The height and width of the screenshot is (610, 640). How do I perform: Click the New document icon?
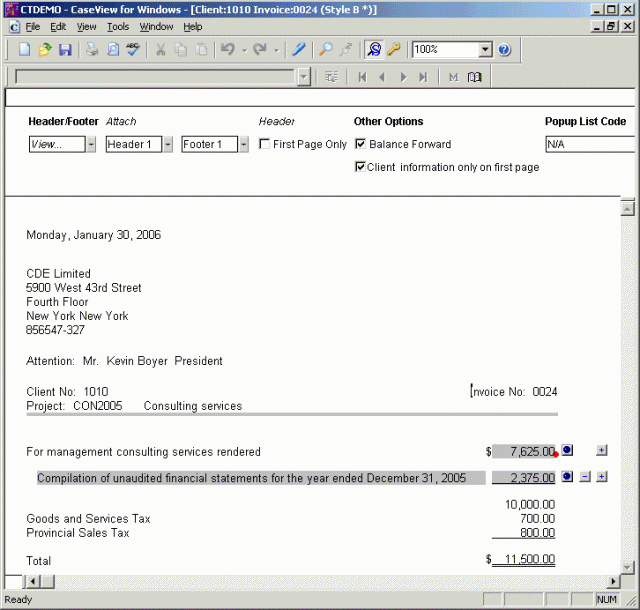[x=25, y=49]
